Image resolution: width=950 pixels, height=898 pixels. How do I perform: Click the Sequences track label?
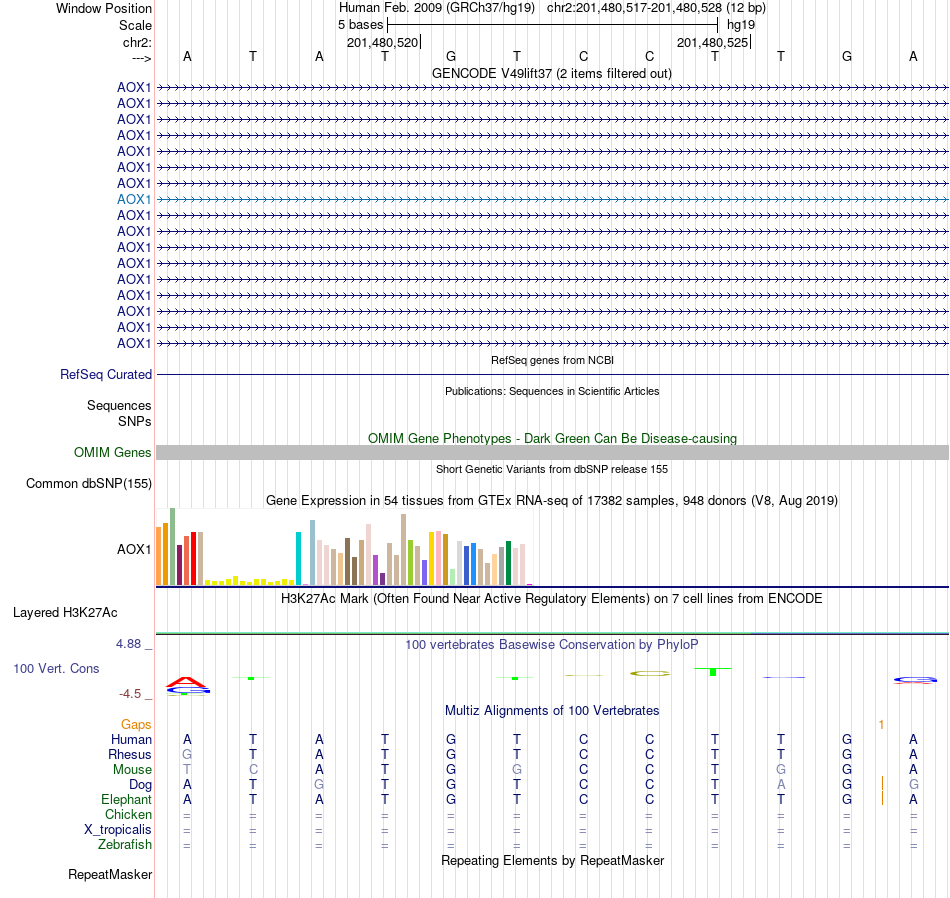click(x=119, y=405)
